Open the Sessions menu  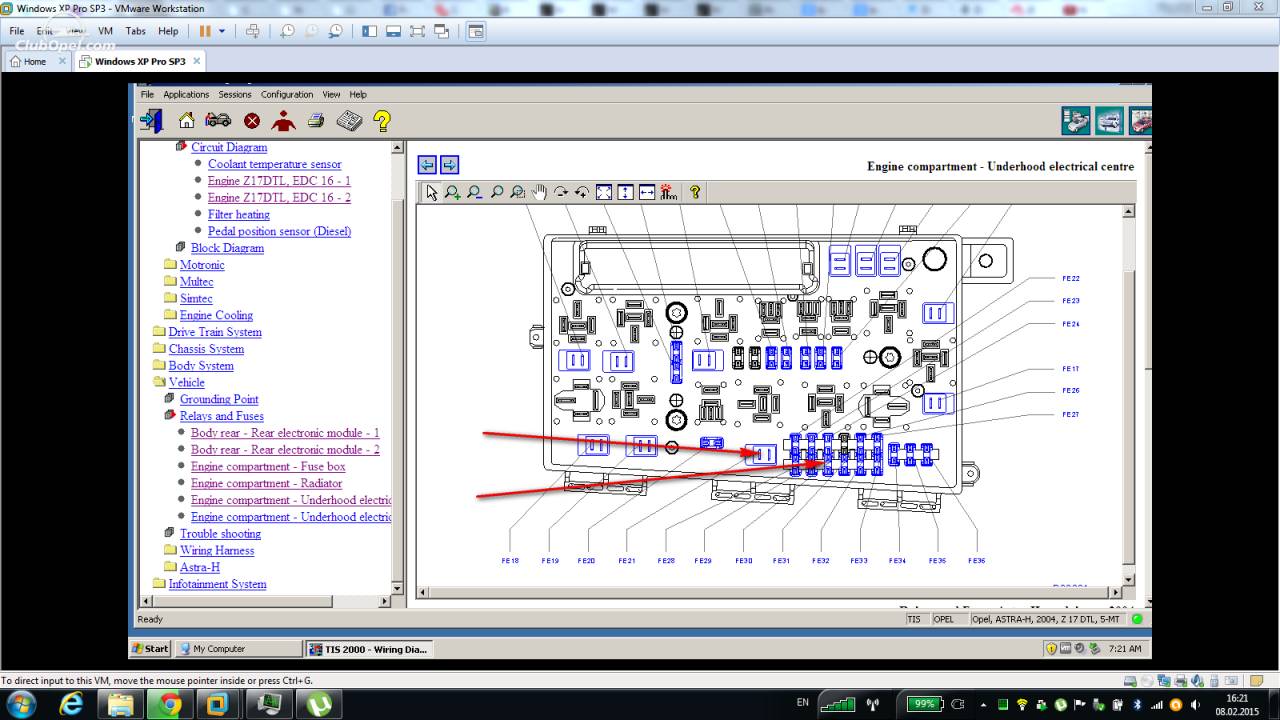235,95
